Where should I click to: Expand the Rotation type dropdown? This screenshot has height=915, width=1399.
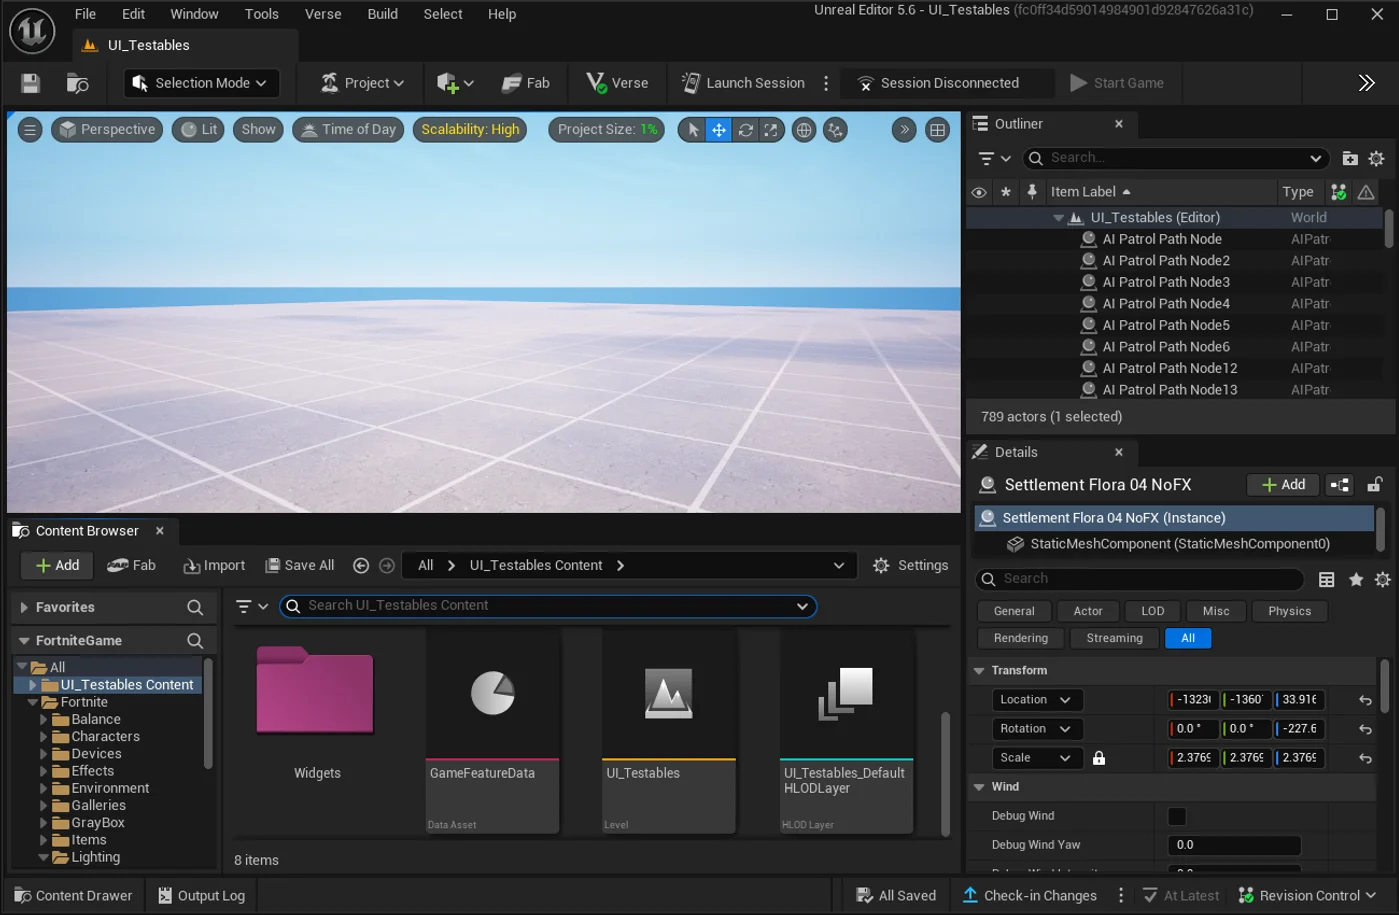click(x=1036, y=729)
